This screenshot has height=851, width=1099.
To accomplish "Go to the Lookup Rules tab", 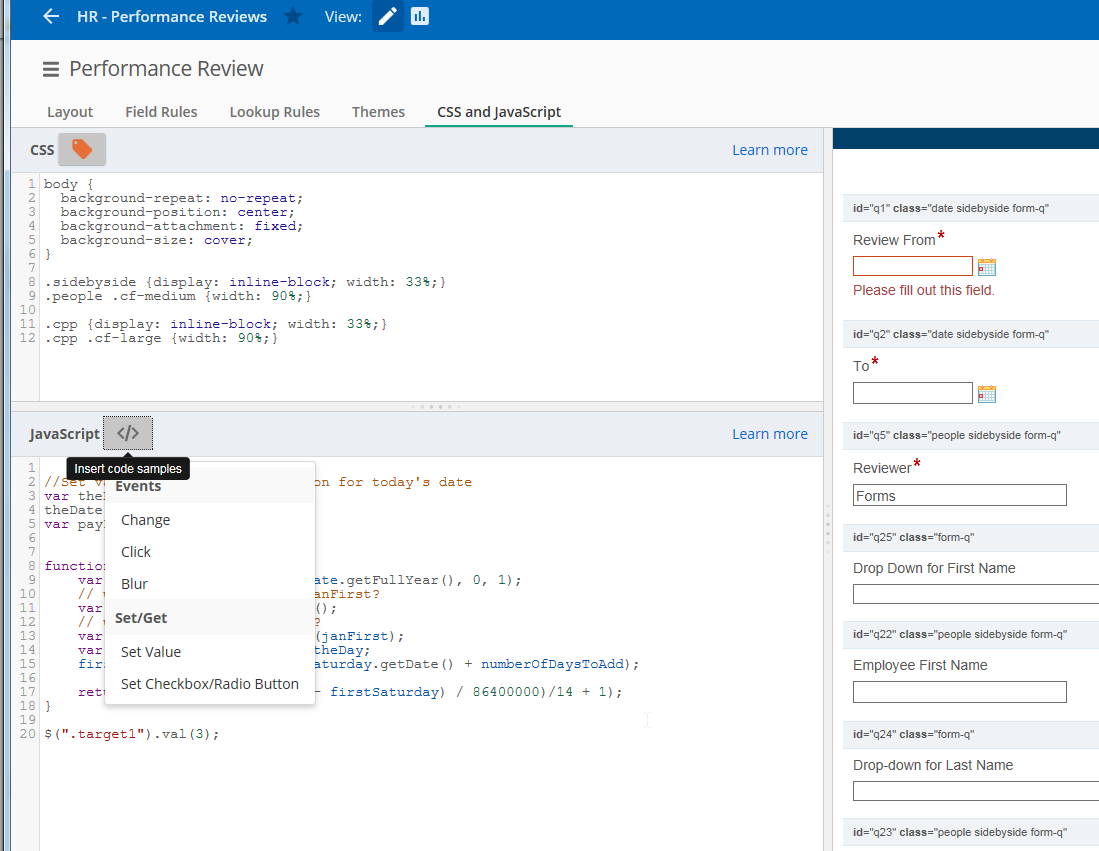I will click(x=274, y=112).
